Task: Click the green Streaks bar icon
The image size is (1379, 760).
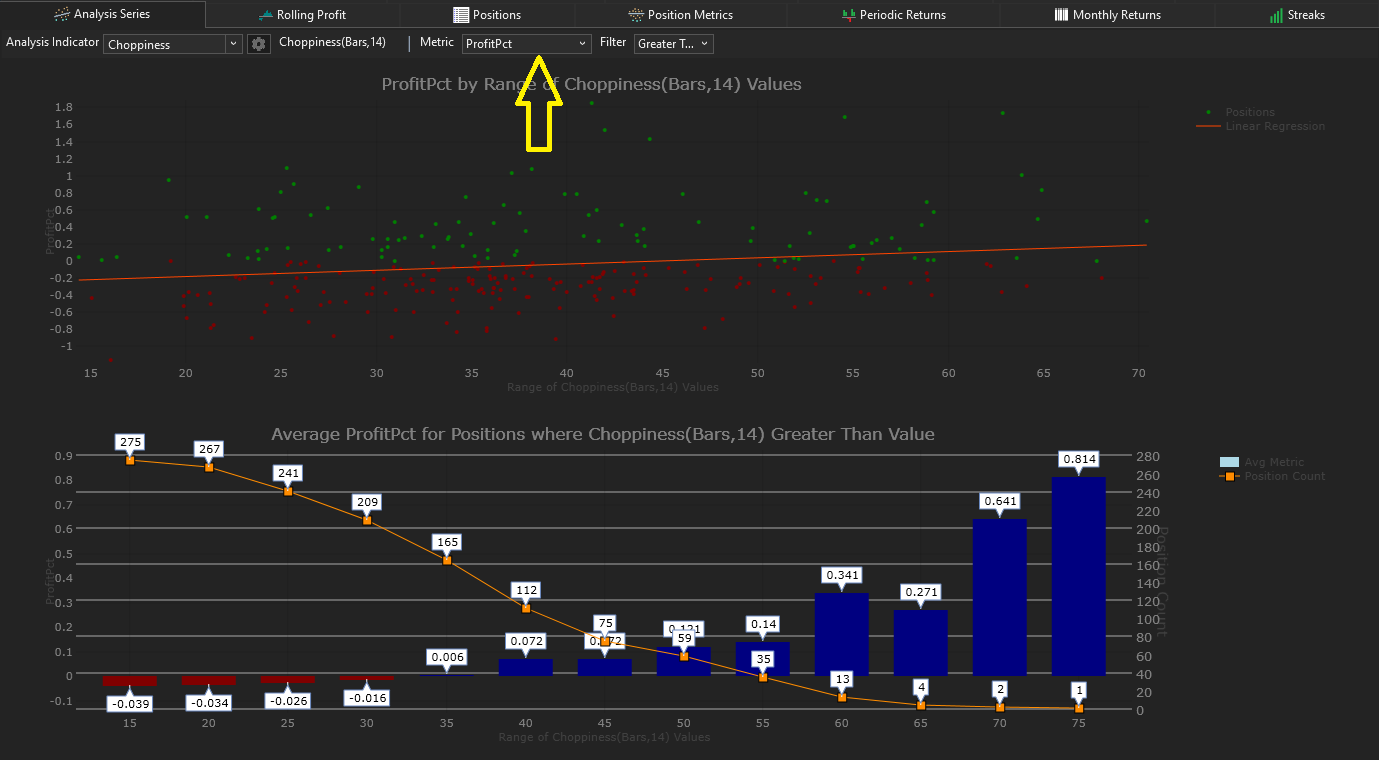Action: 1276,15
